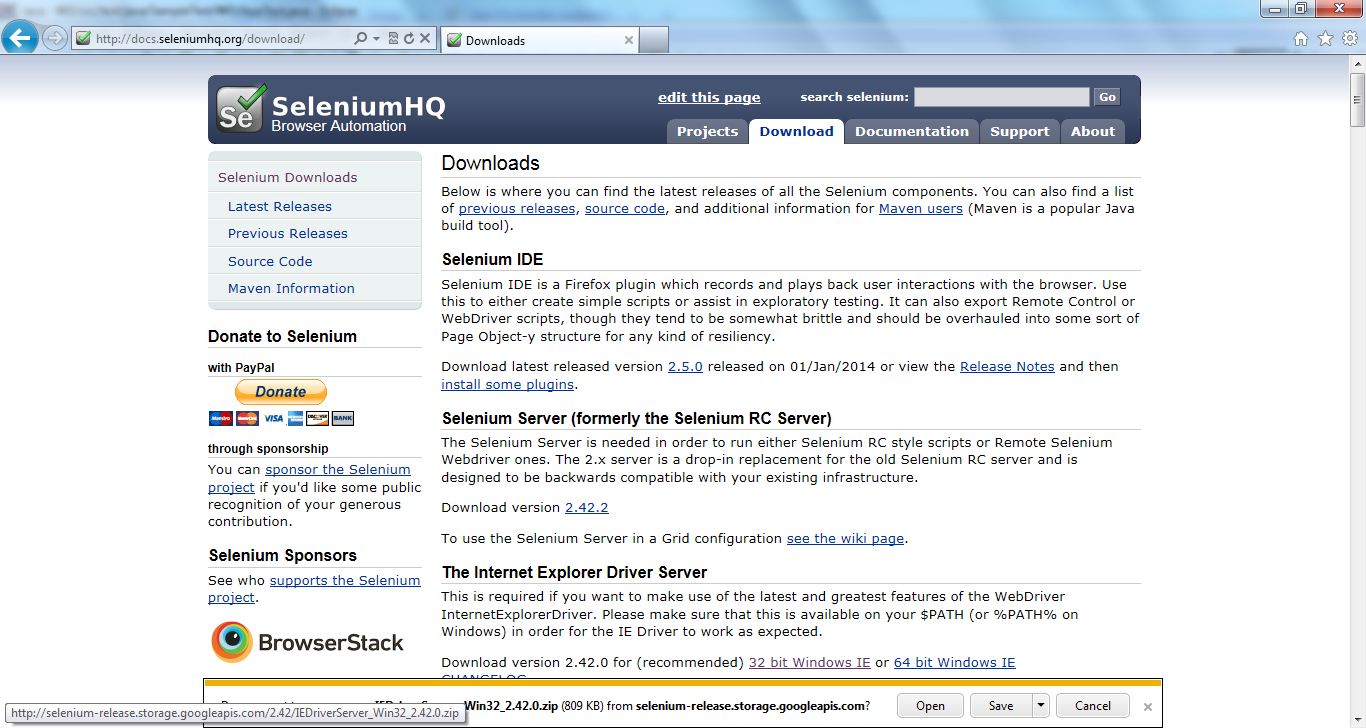Expand the Save options dropdown arrow

pyautogui.click(x=1041, y=705)
